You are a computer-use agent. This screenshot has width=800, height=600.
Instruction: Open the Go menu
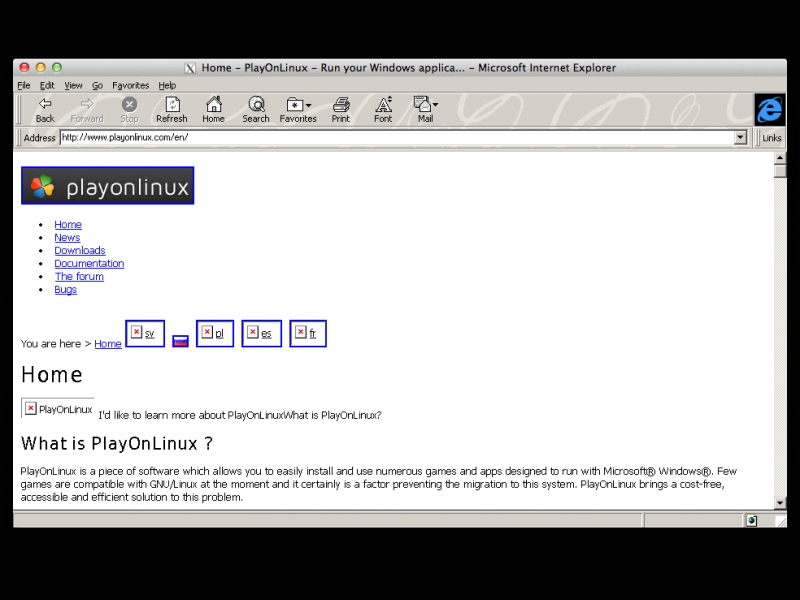click(x=97, y=85)
